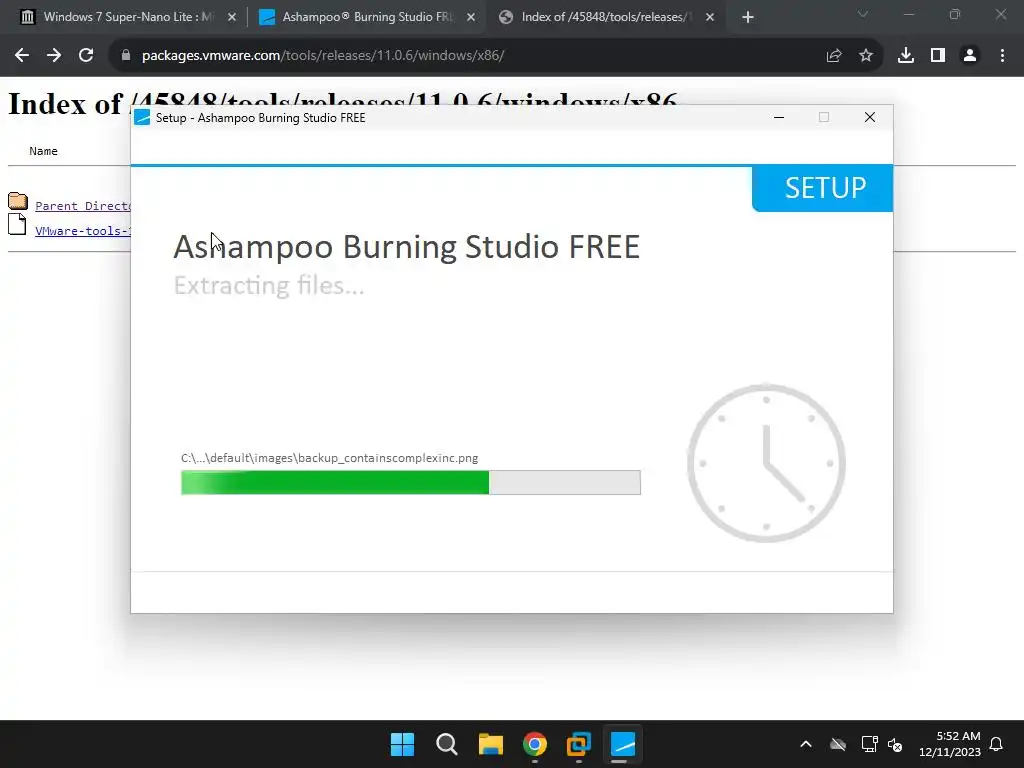
Task: Click the VMware-tools file link
Action: point(82,231)
